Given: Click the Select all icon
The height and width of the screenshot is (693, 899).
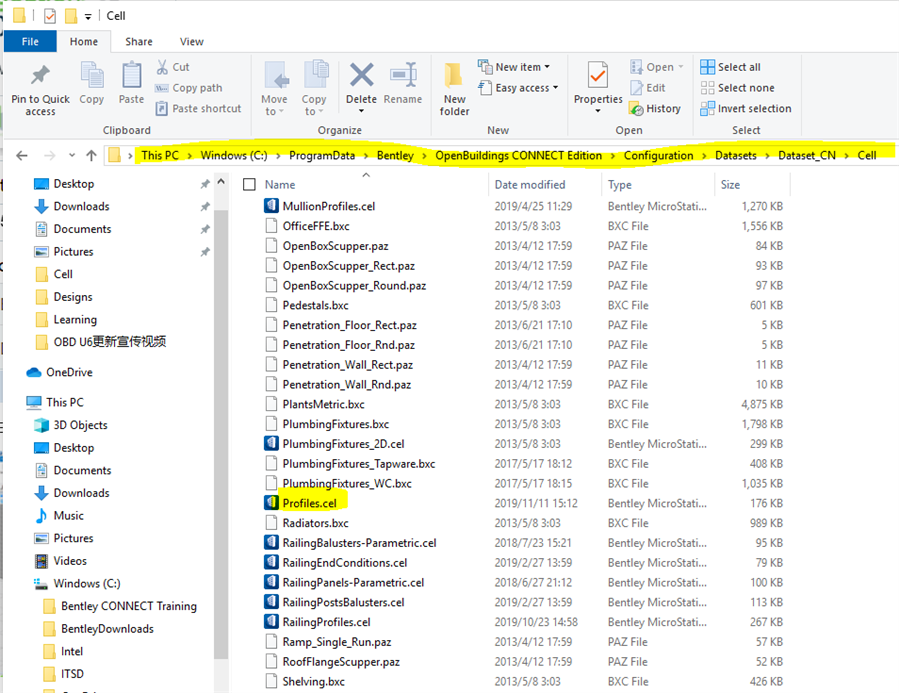Looking at the screenshot, I should 708,67.
